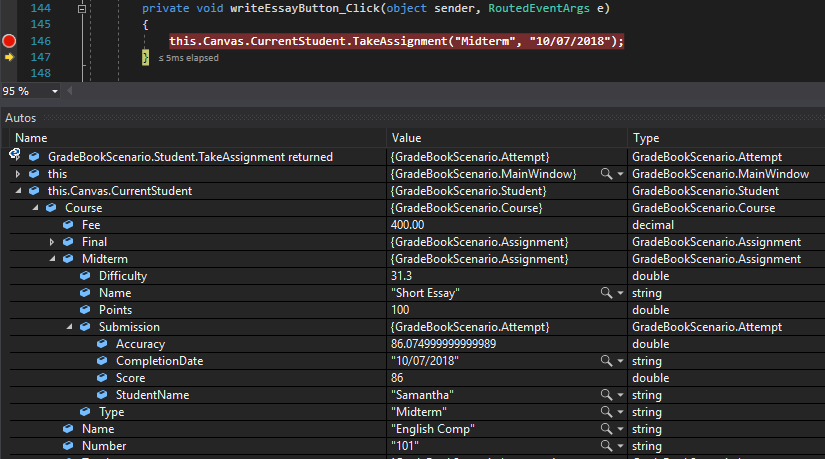Select the Accuracy value 86.074999999999989
The width and height of the screenshot is (825, 459).
[x=444, y=344]
